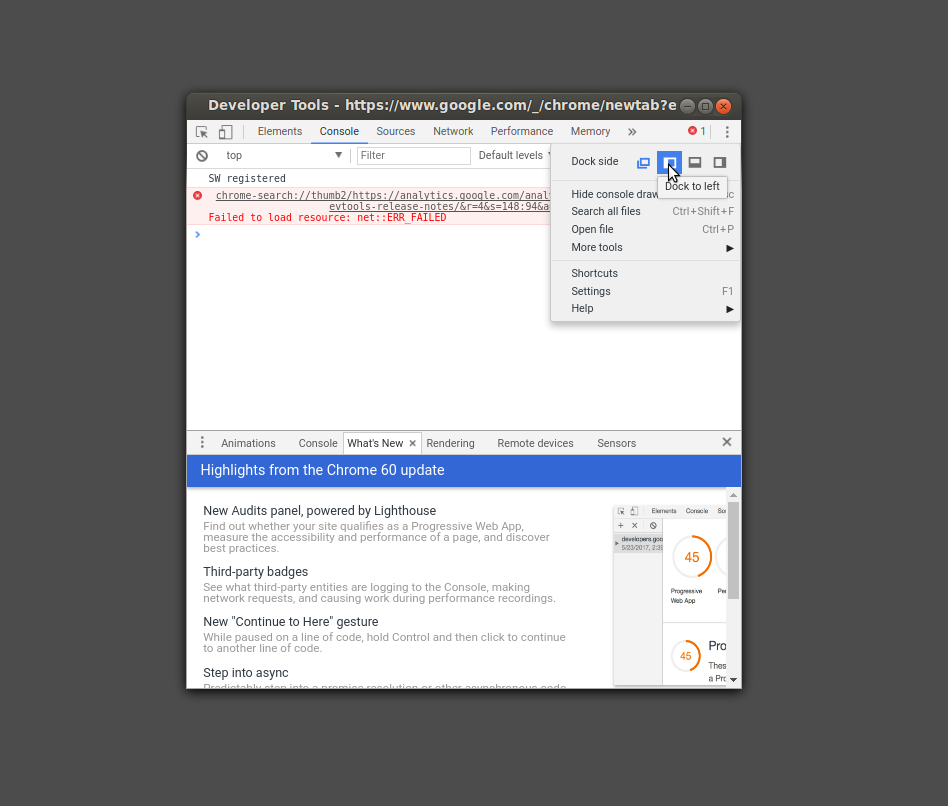Open the Rendering drawer tab

[x=450, y=443]
